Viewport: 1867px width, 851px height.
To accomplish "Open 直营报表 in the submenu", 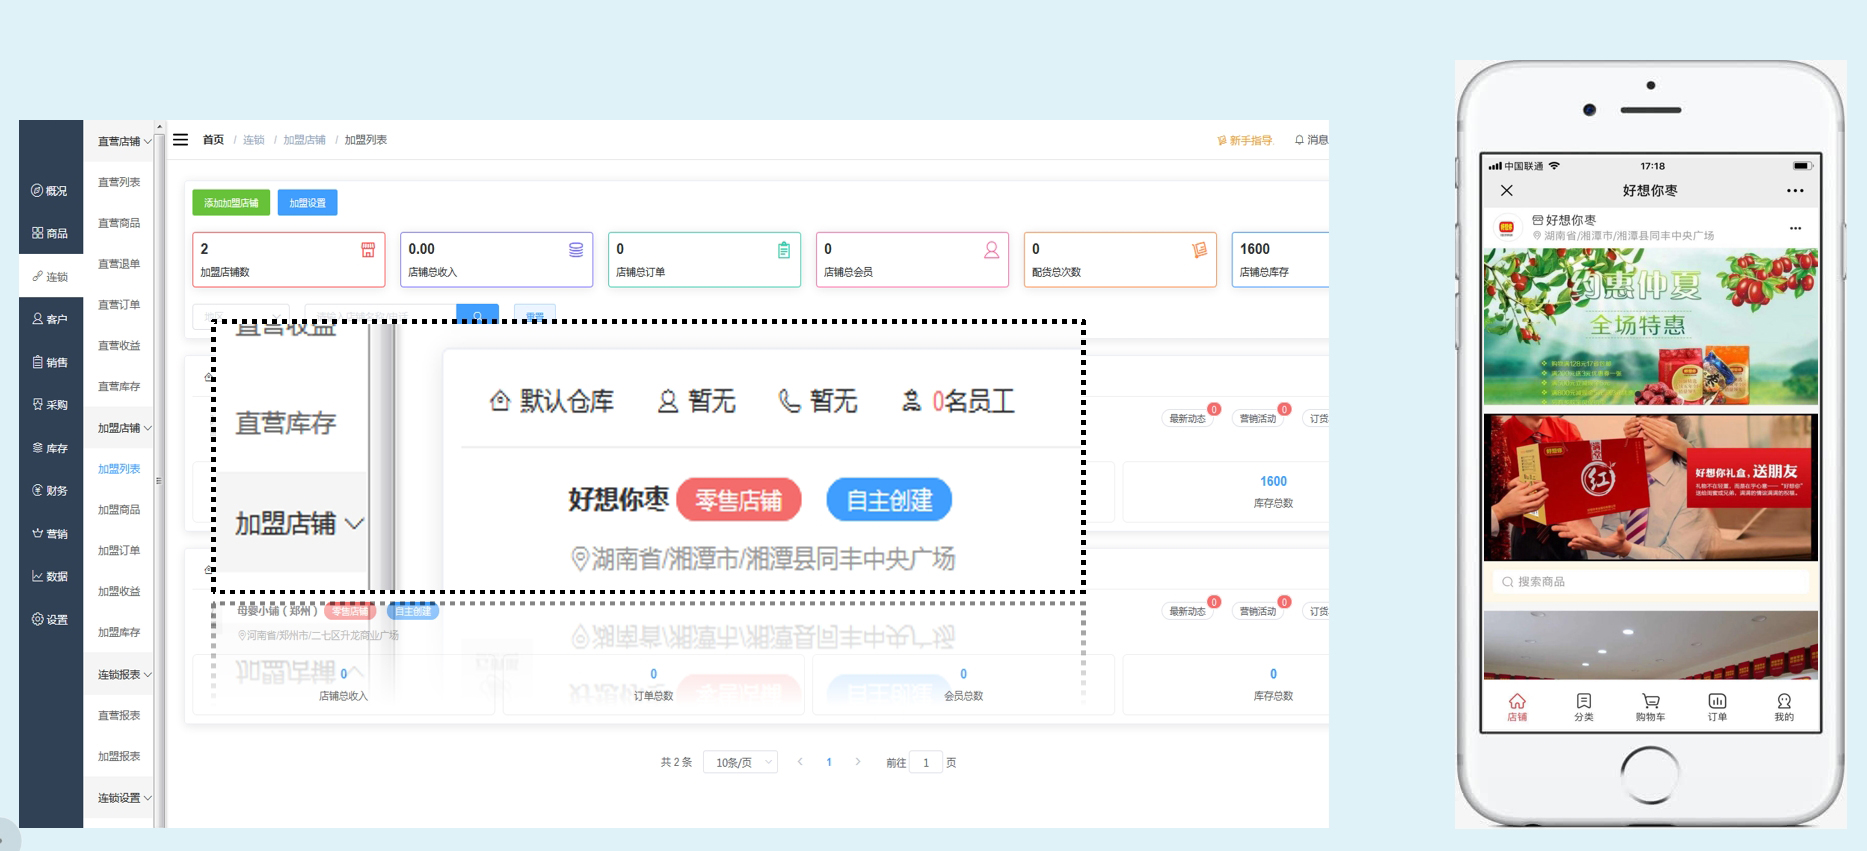I will click(x=119, y=716).
